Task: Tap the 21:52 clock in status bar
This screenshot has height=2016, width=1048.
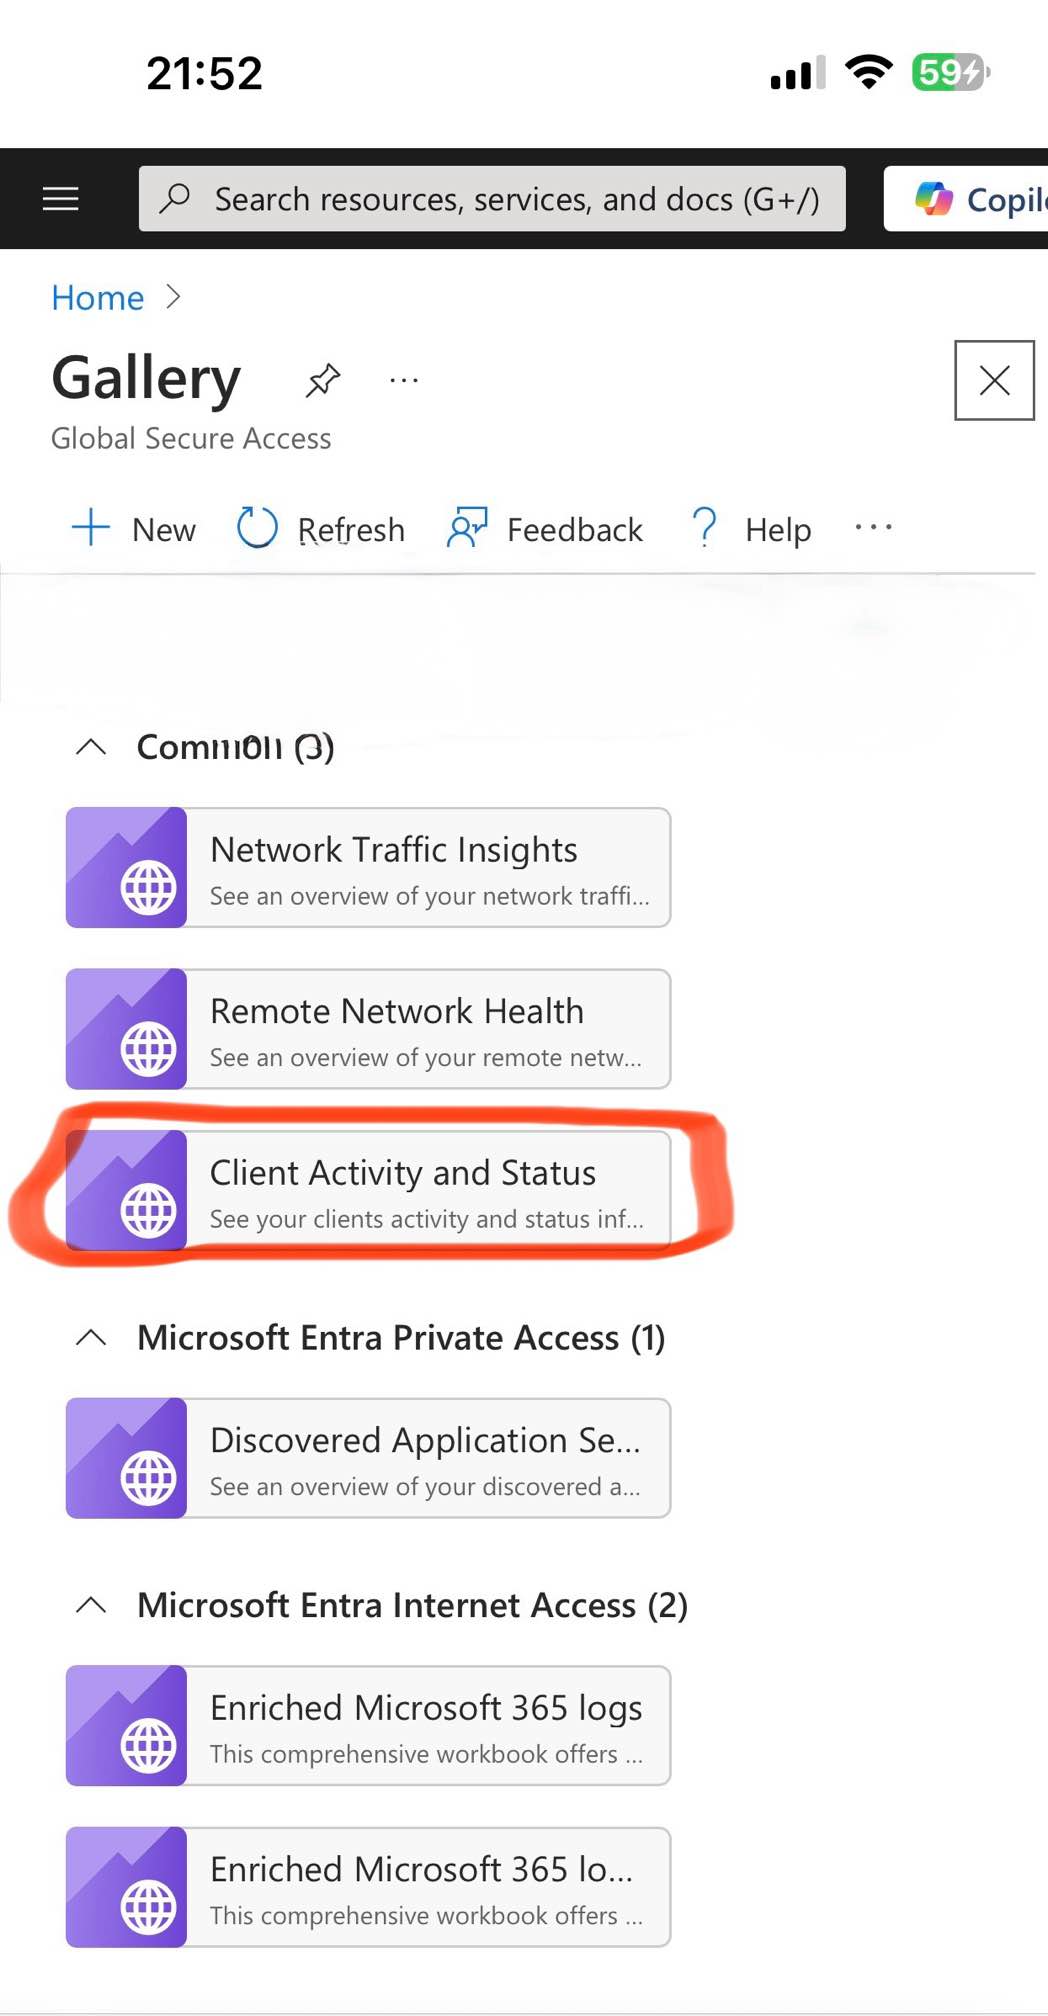Action: 204,73
